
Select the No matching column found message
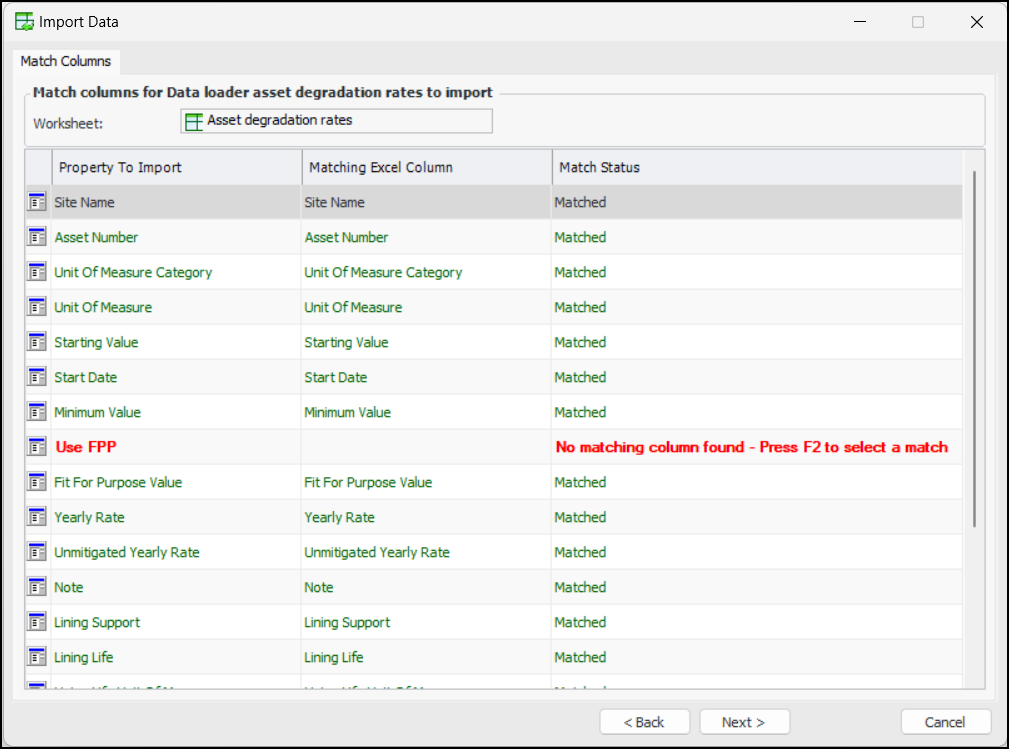(x=751, y=447)
